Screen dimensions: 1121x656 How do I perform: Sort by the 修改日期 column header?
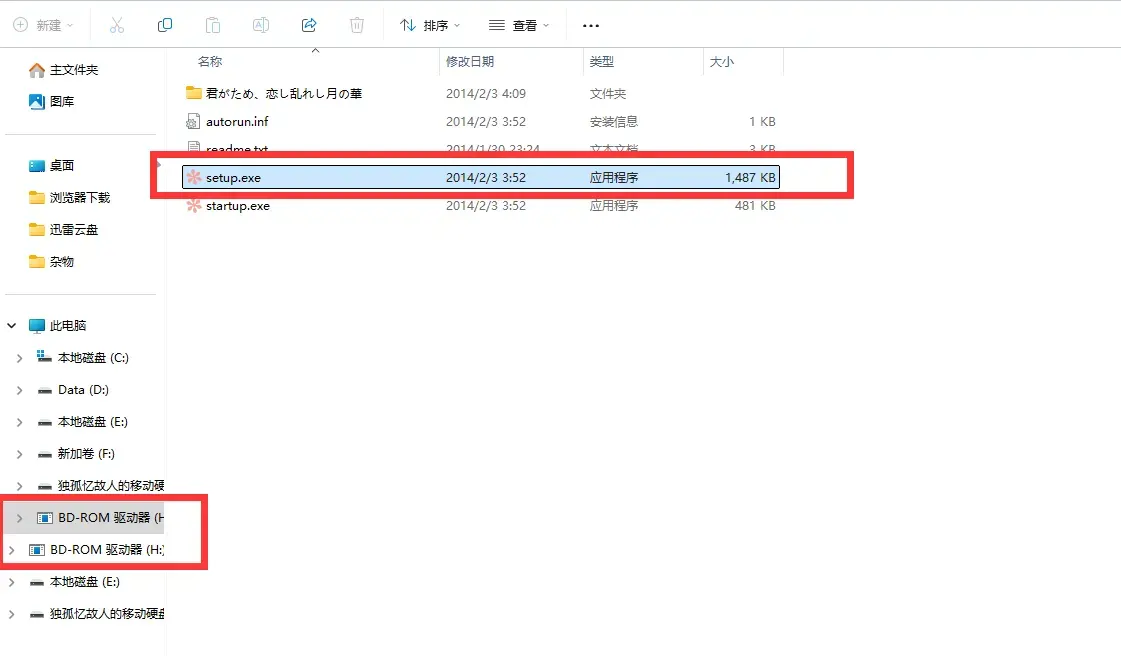[470, 61]
